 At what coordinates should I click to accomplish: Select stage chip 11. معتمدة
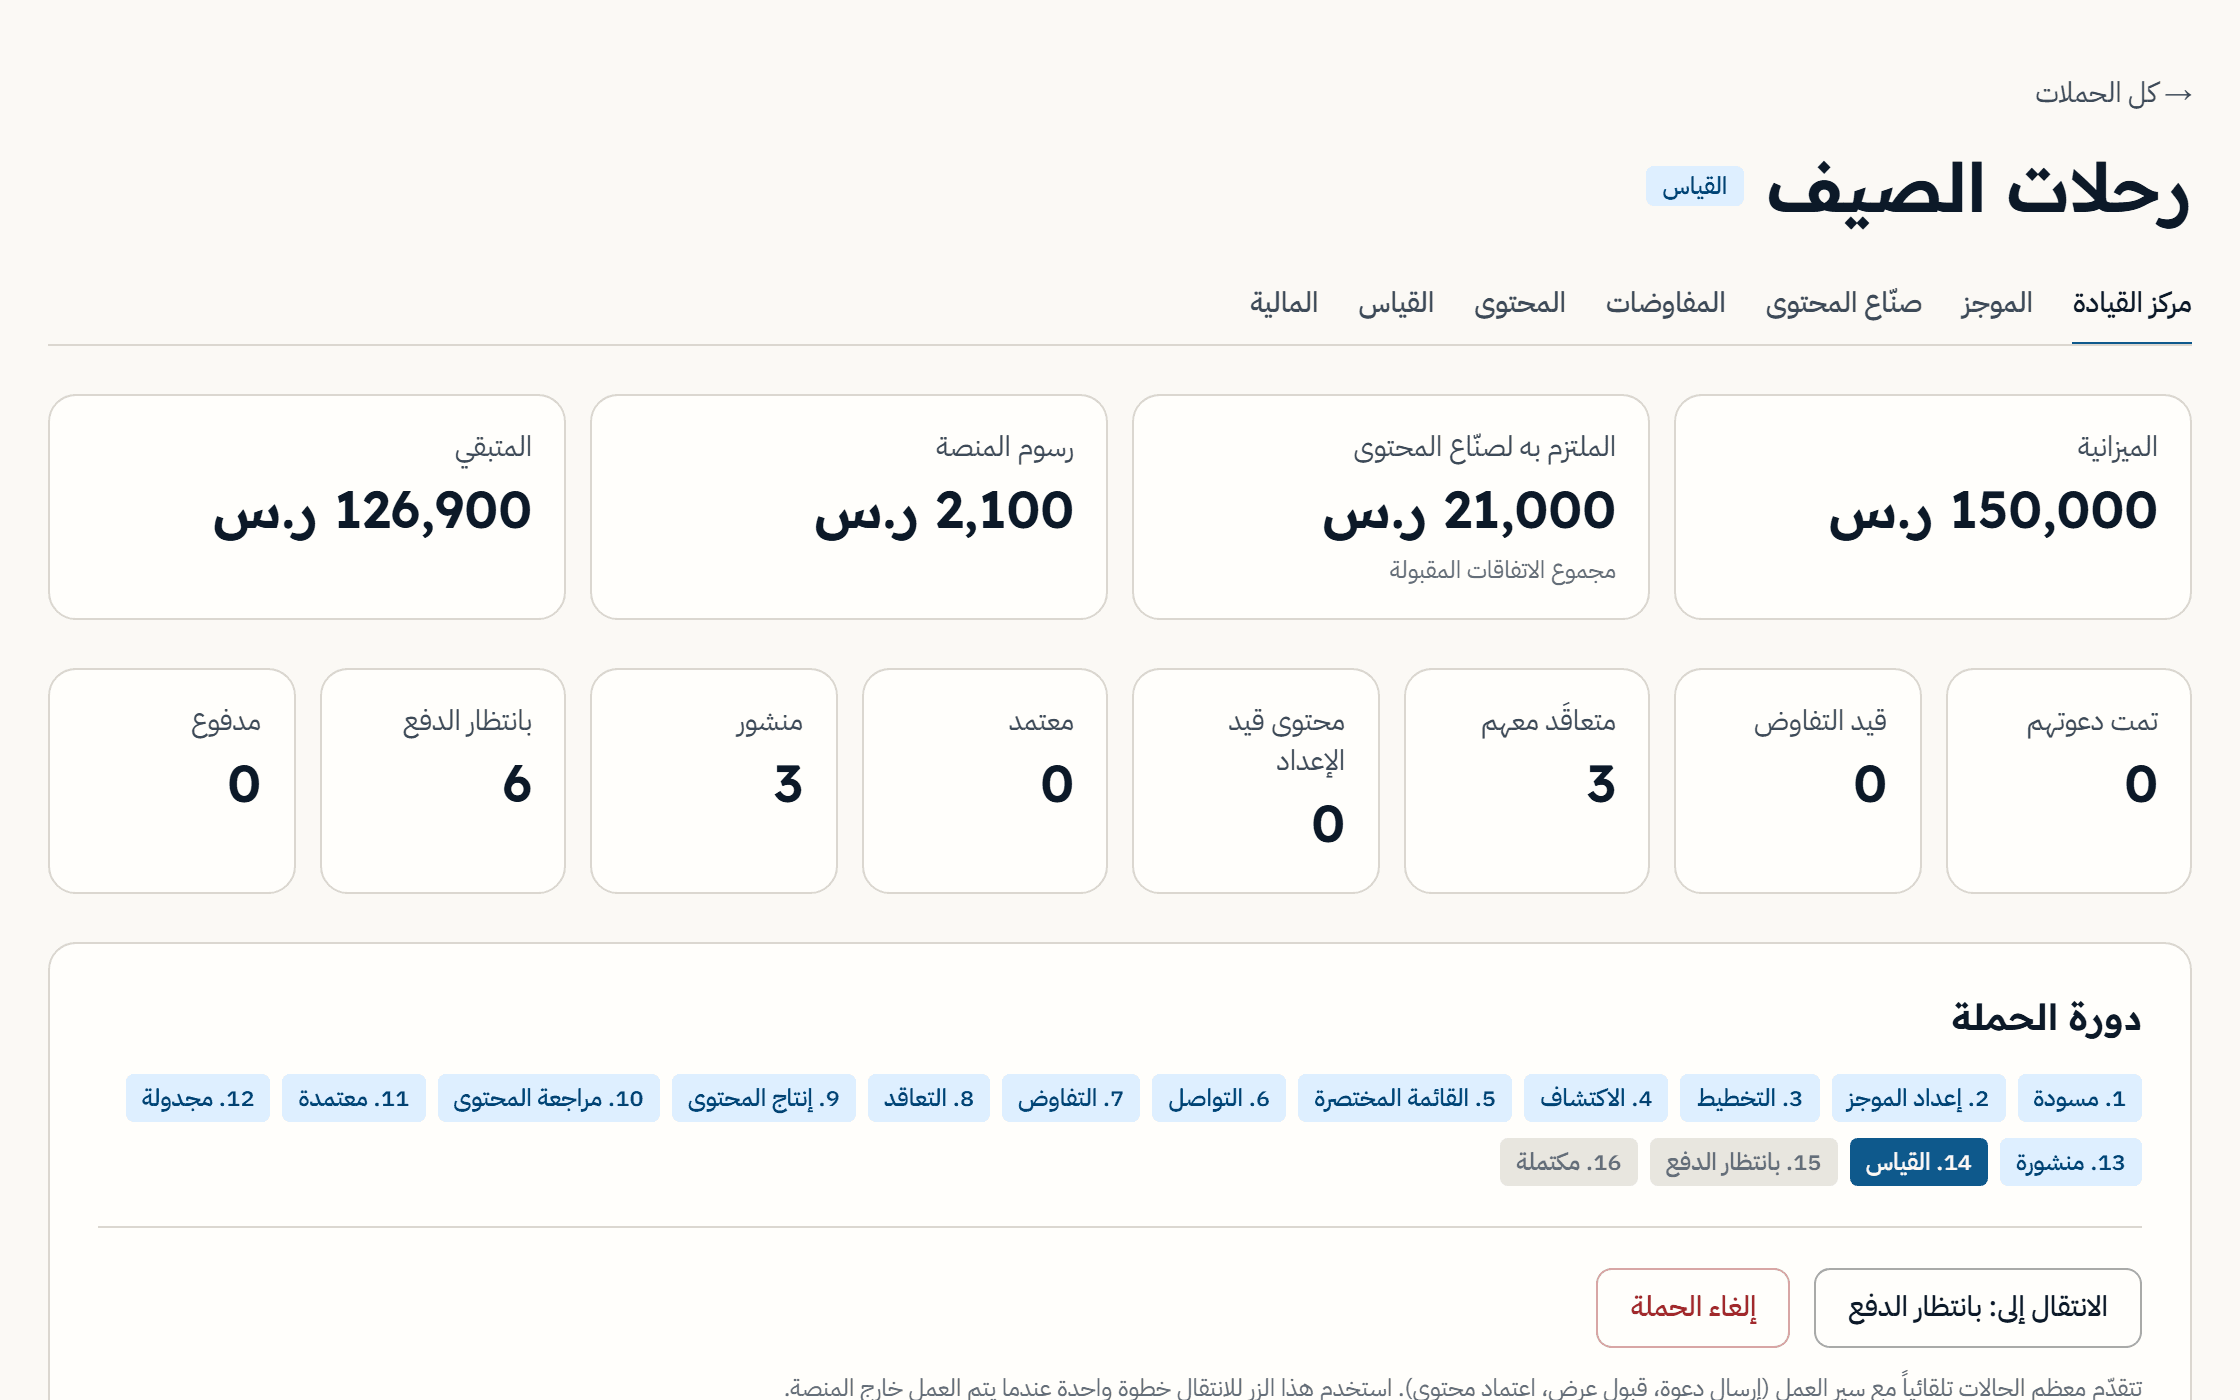coord(353,1099)
